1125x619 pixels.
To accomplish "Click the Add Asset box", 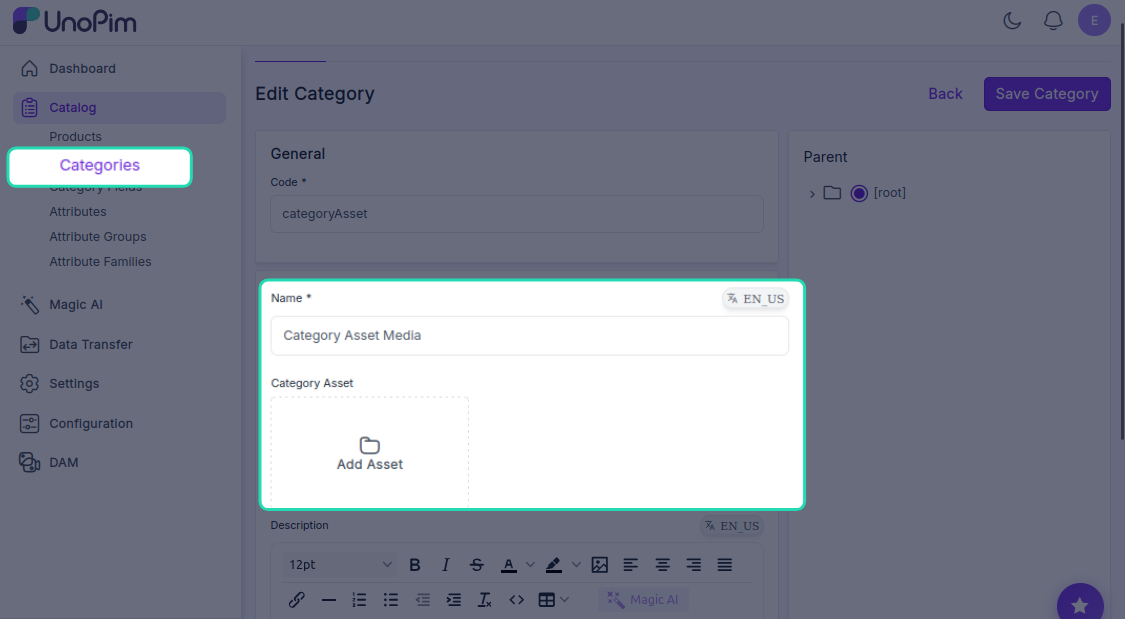I will pyautogui.click(x=369, y=453).
